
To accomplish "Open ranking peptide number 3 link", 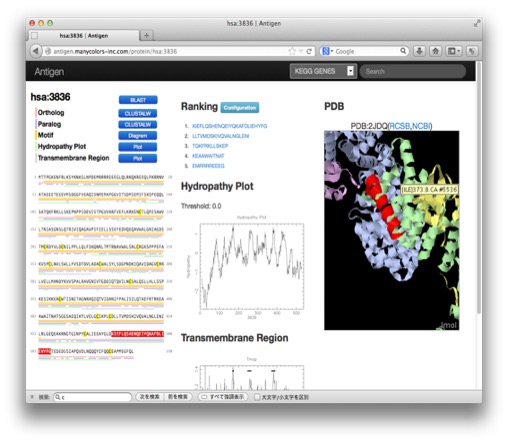I will tap(210, 146).
